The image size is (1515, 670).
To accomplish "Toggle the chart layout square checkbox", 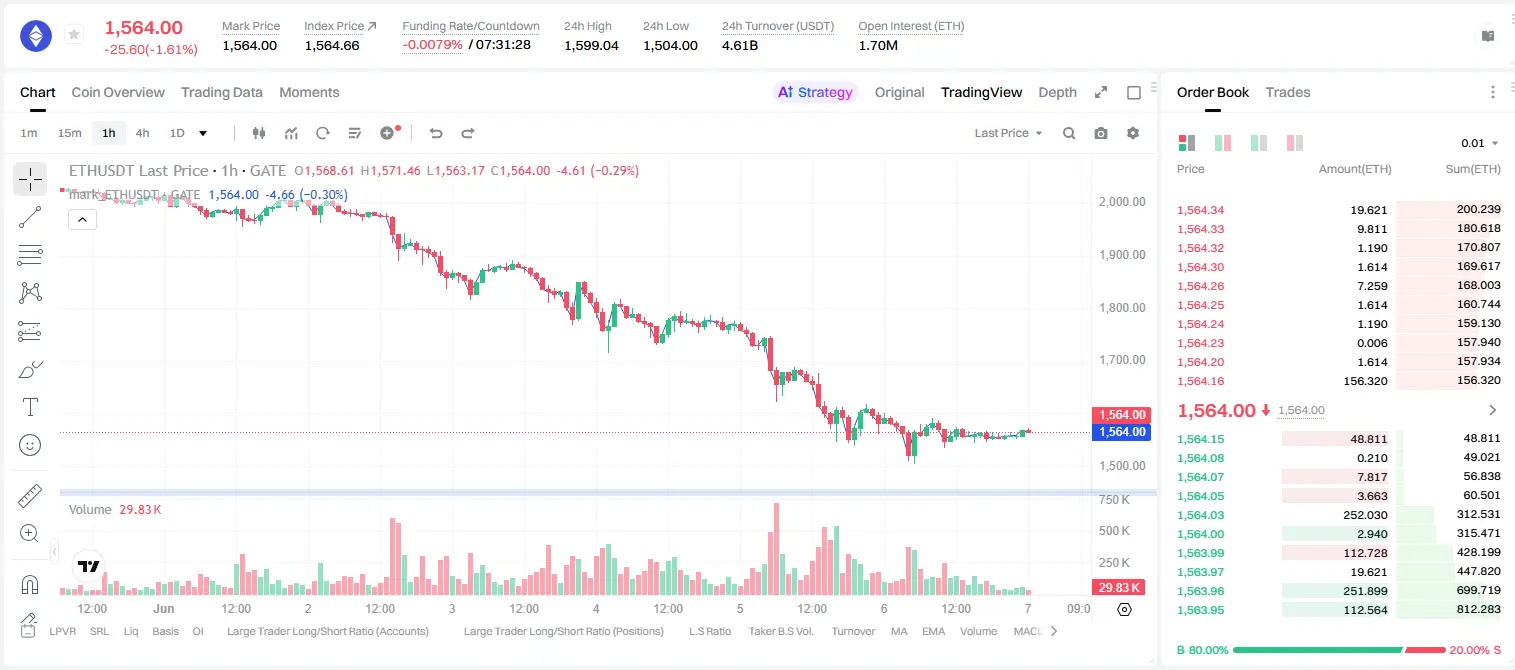I will click(1134, 92).
